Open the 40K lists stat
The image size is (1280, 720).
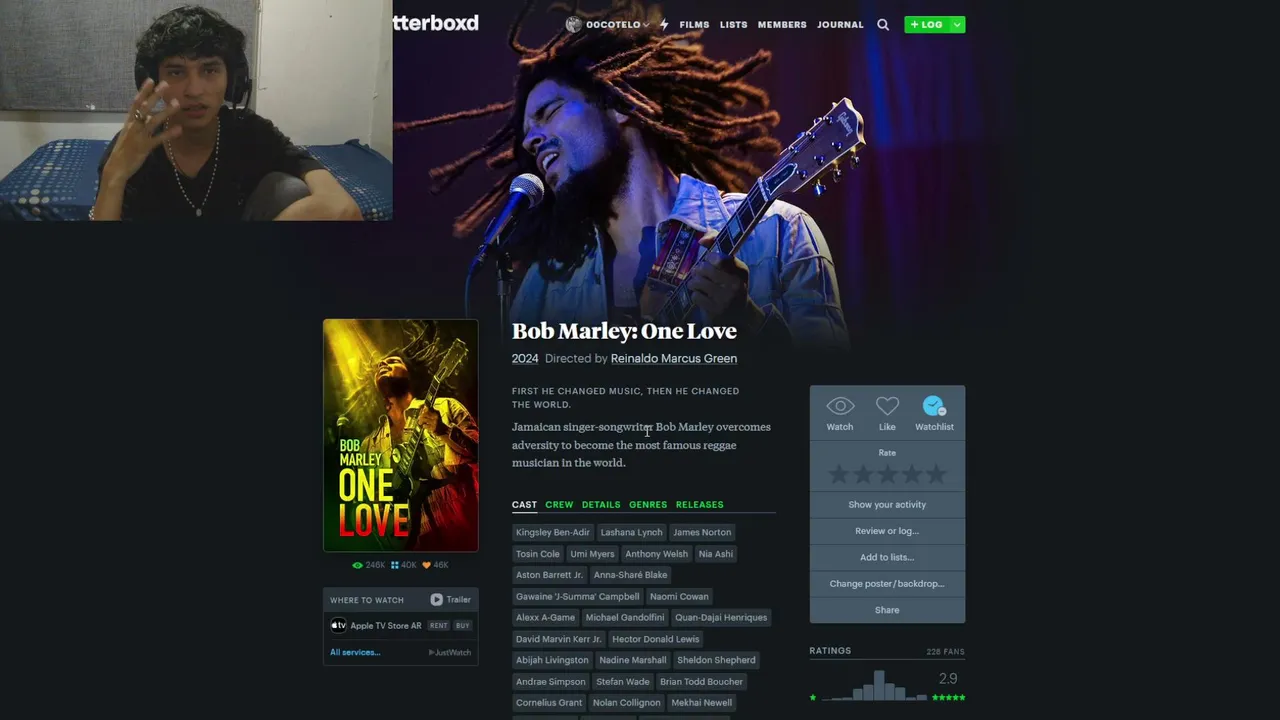coord(404,565)
